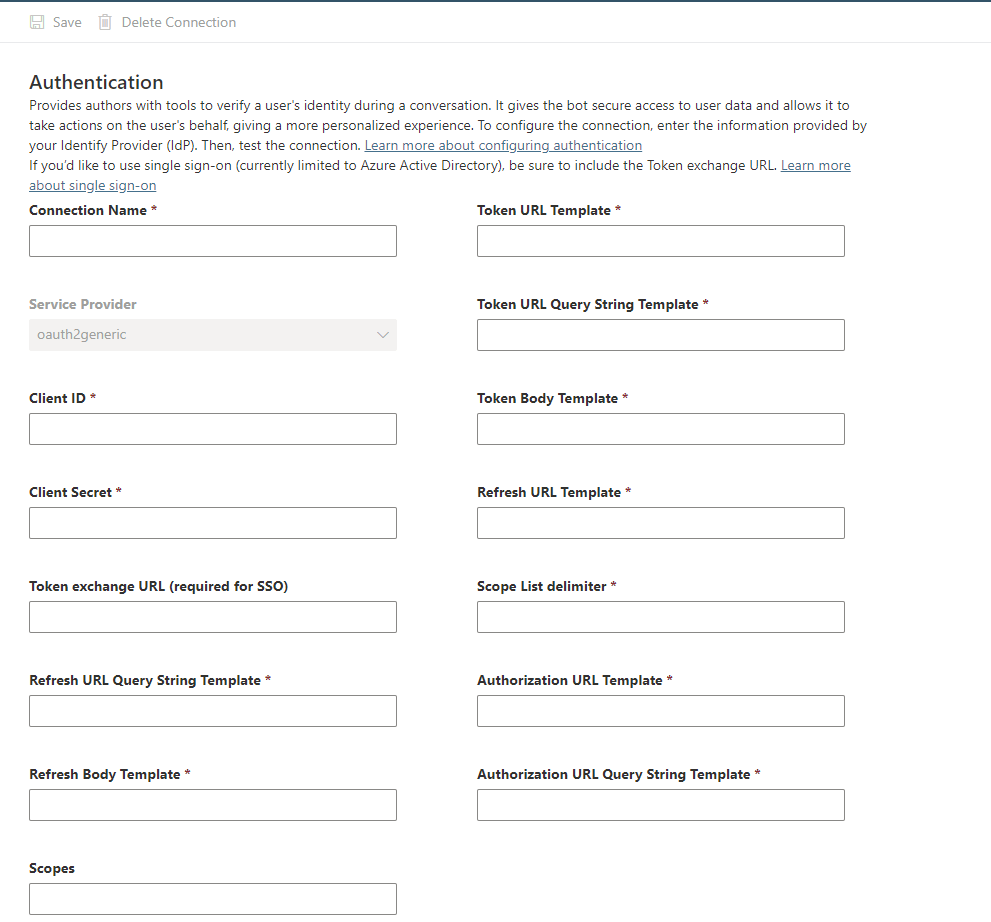Click the Refresh URL Template label
This screenshot has width=991, height=922.
[x=549, y=492]
